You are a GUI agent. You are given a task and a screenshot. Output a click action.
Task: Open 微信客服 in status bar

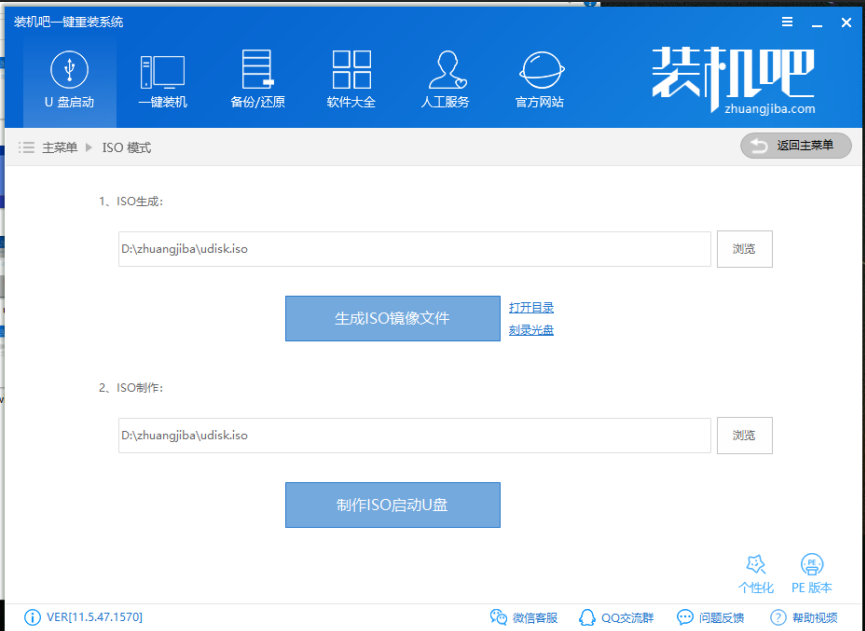click(524, 617)
